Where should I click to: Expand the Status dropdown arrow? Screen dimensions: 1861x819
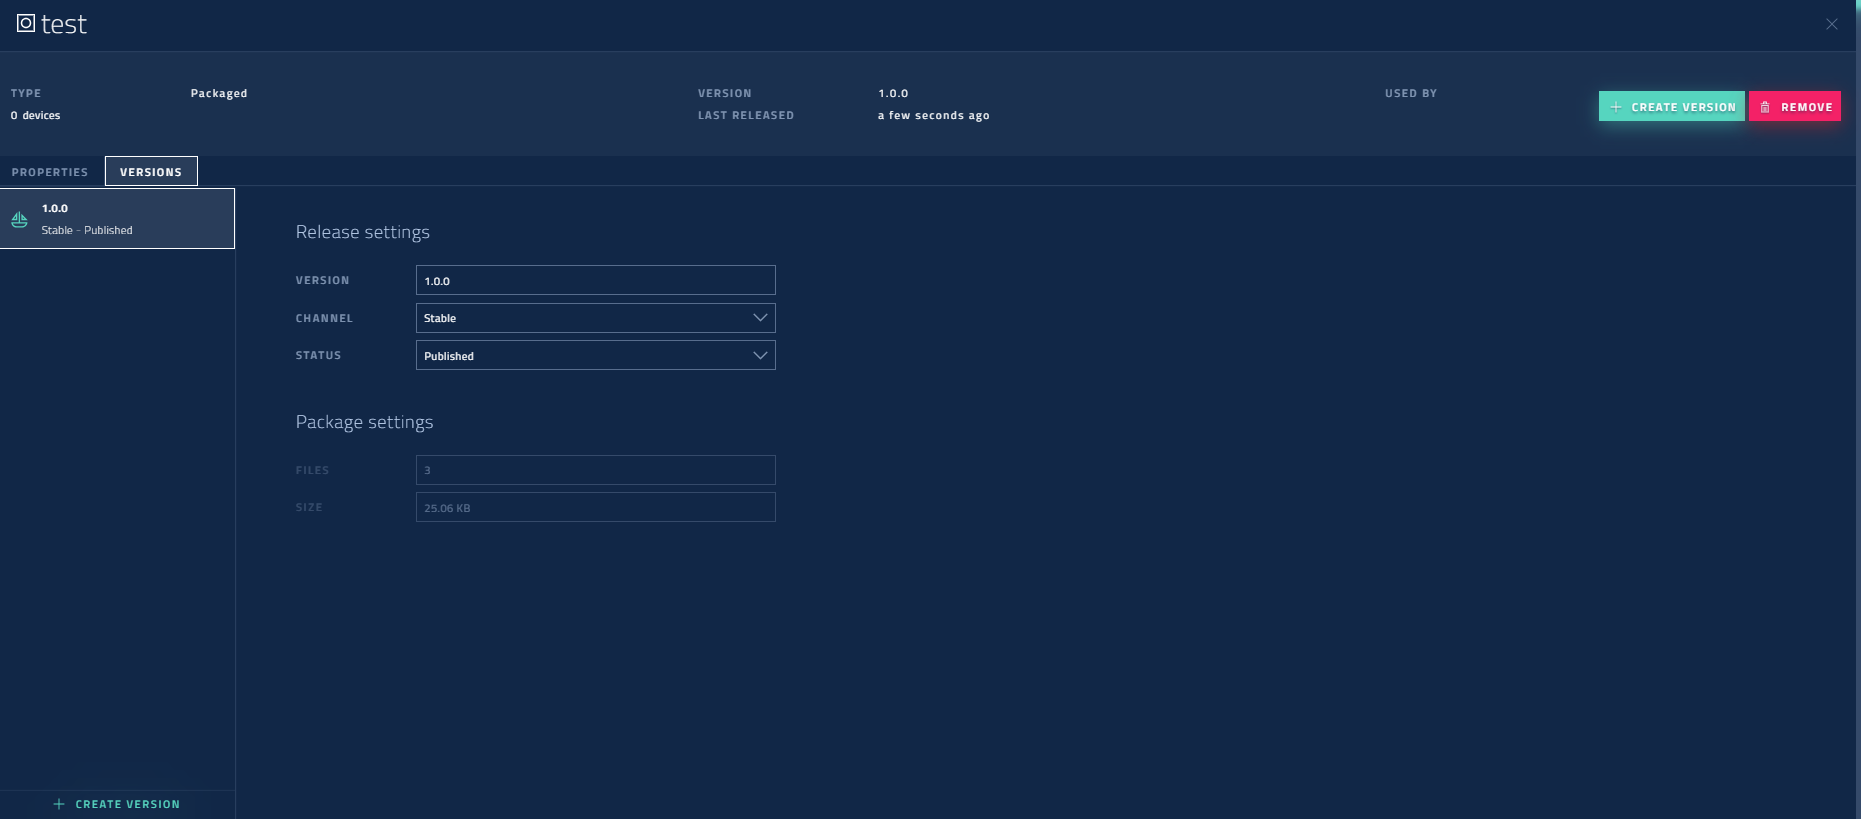[x=760, y=355]
